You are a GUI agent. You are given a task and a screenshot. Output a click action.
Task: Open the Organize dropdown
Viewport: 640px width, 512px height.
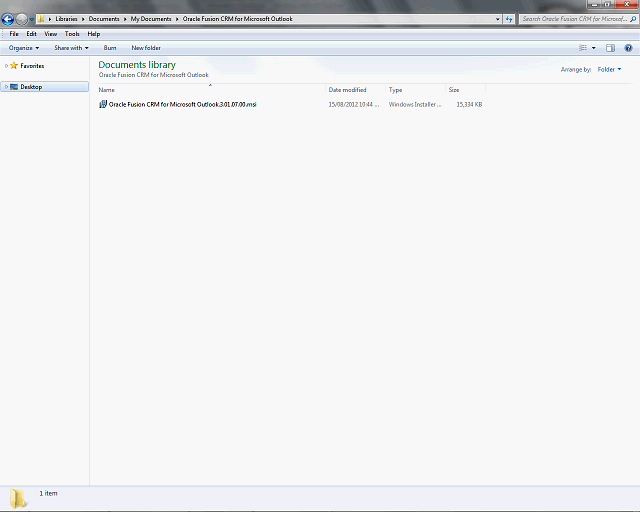(24, 48)
